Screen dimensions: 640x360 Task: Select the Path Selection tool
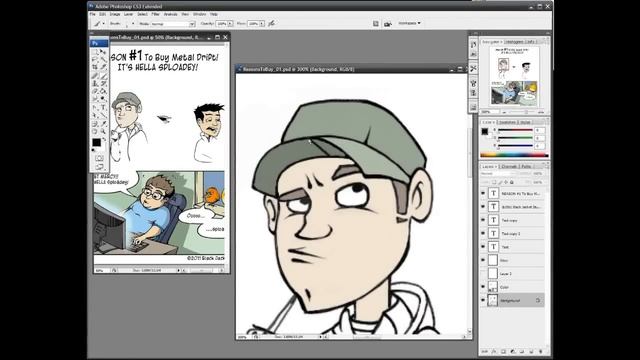click(95, 115)
